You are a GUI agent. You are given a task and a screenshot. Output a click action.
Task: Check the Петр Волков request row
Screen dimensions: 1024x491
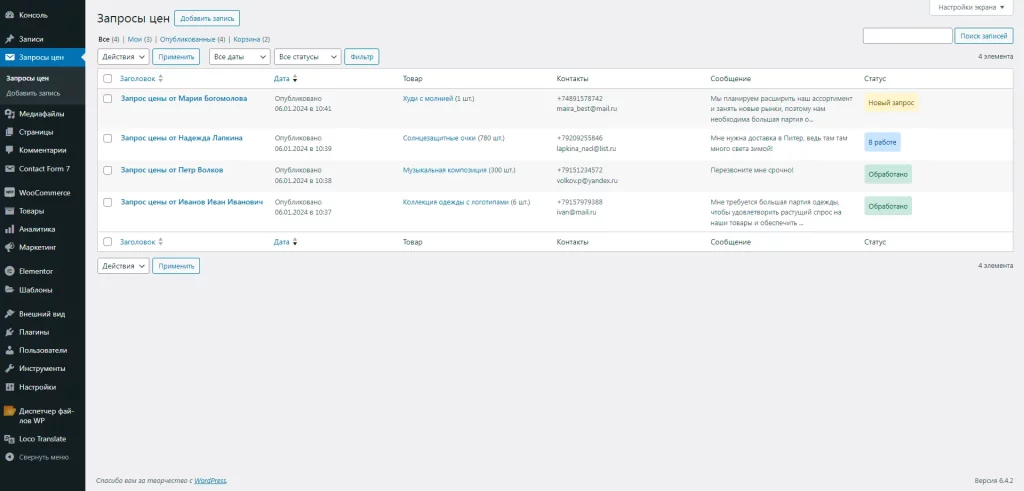point(108,170)
